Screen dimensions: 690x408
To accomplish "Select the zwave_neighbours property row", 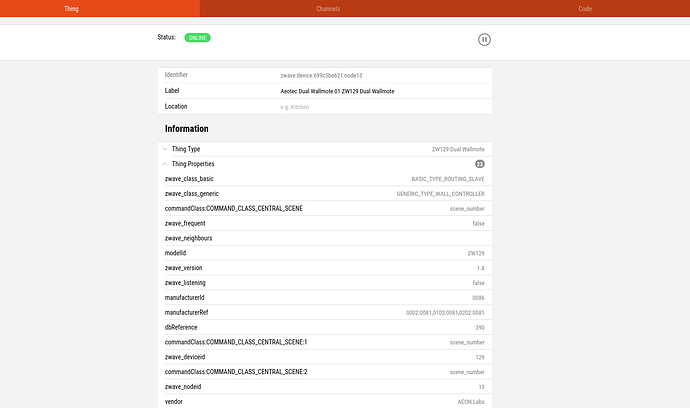I will click(x=325, y=238).
